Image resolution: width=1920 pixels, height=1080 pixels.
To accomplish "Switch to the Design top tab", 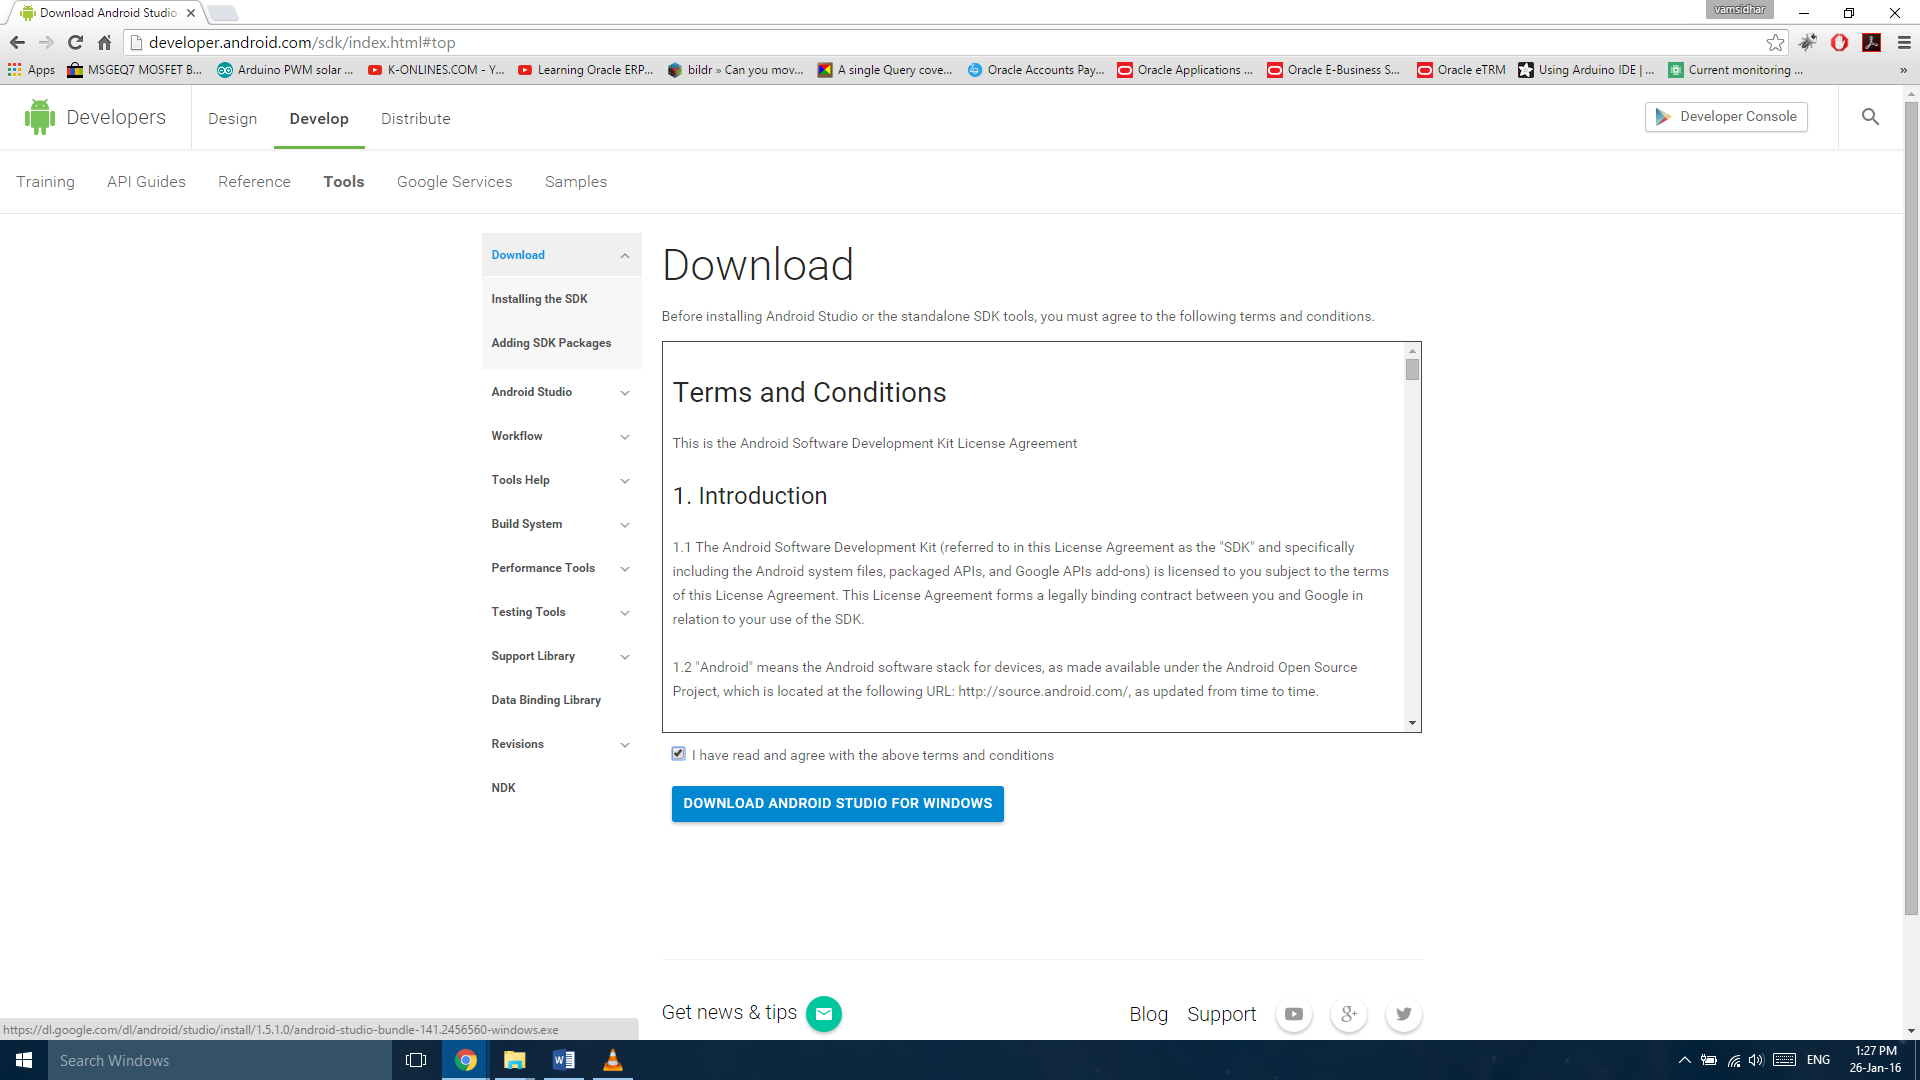I will [x=232, y=119].
